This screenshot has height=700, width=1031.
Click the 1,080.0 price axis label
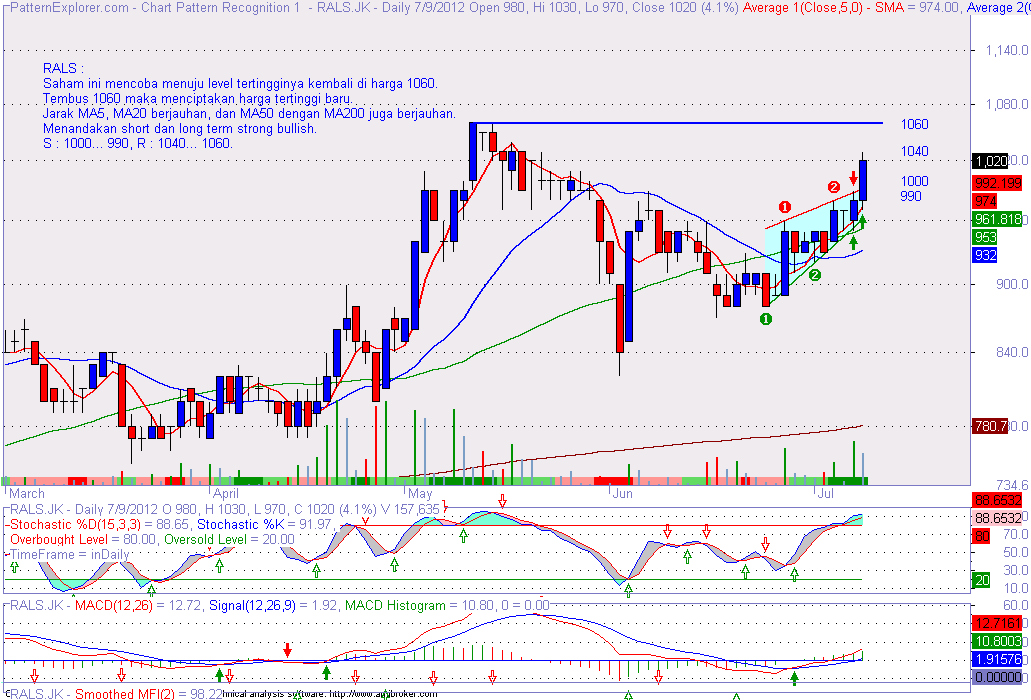point(1006,104)
